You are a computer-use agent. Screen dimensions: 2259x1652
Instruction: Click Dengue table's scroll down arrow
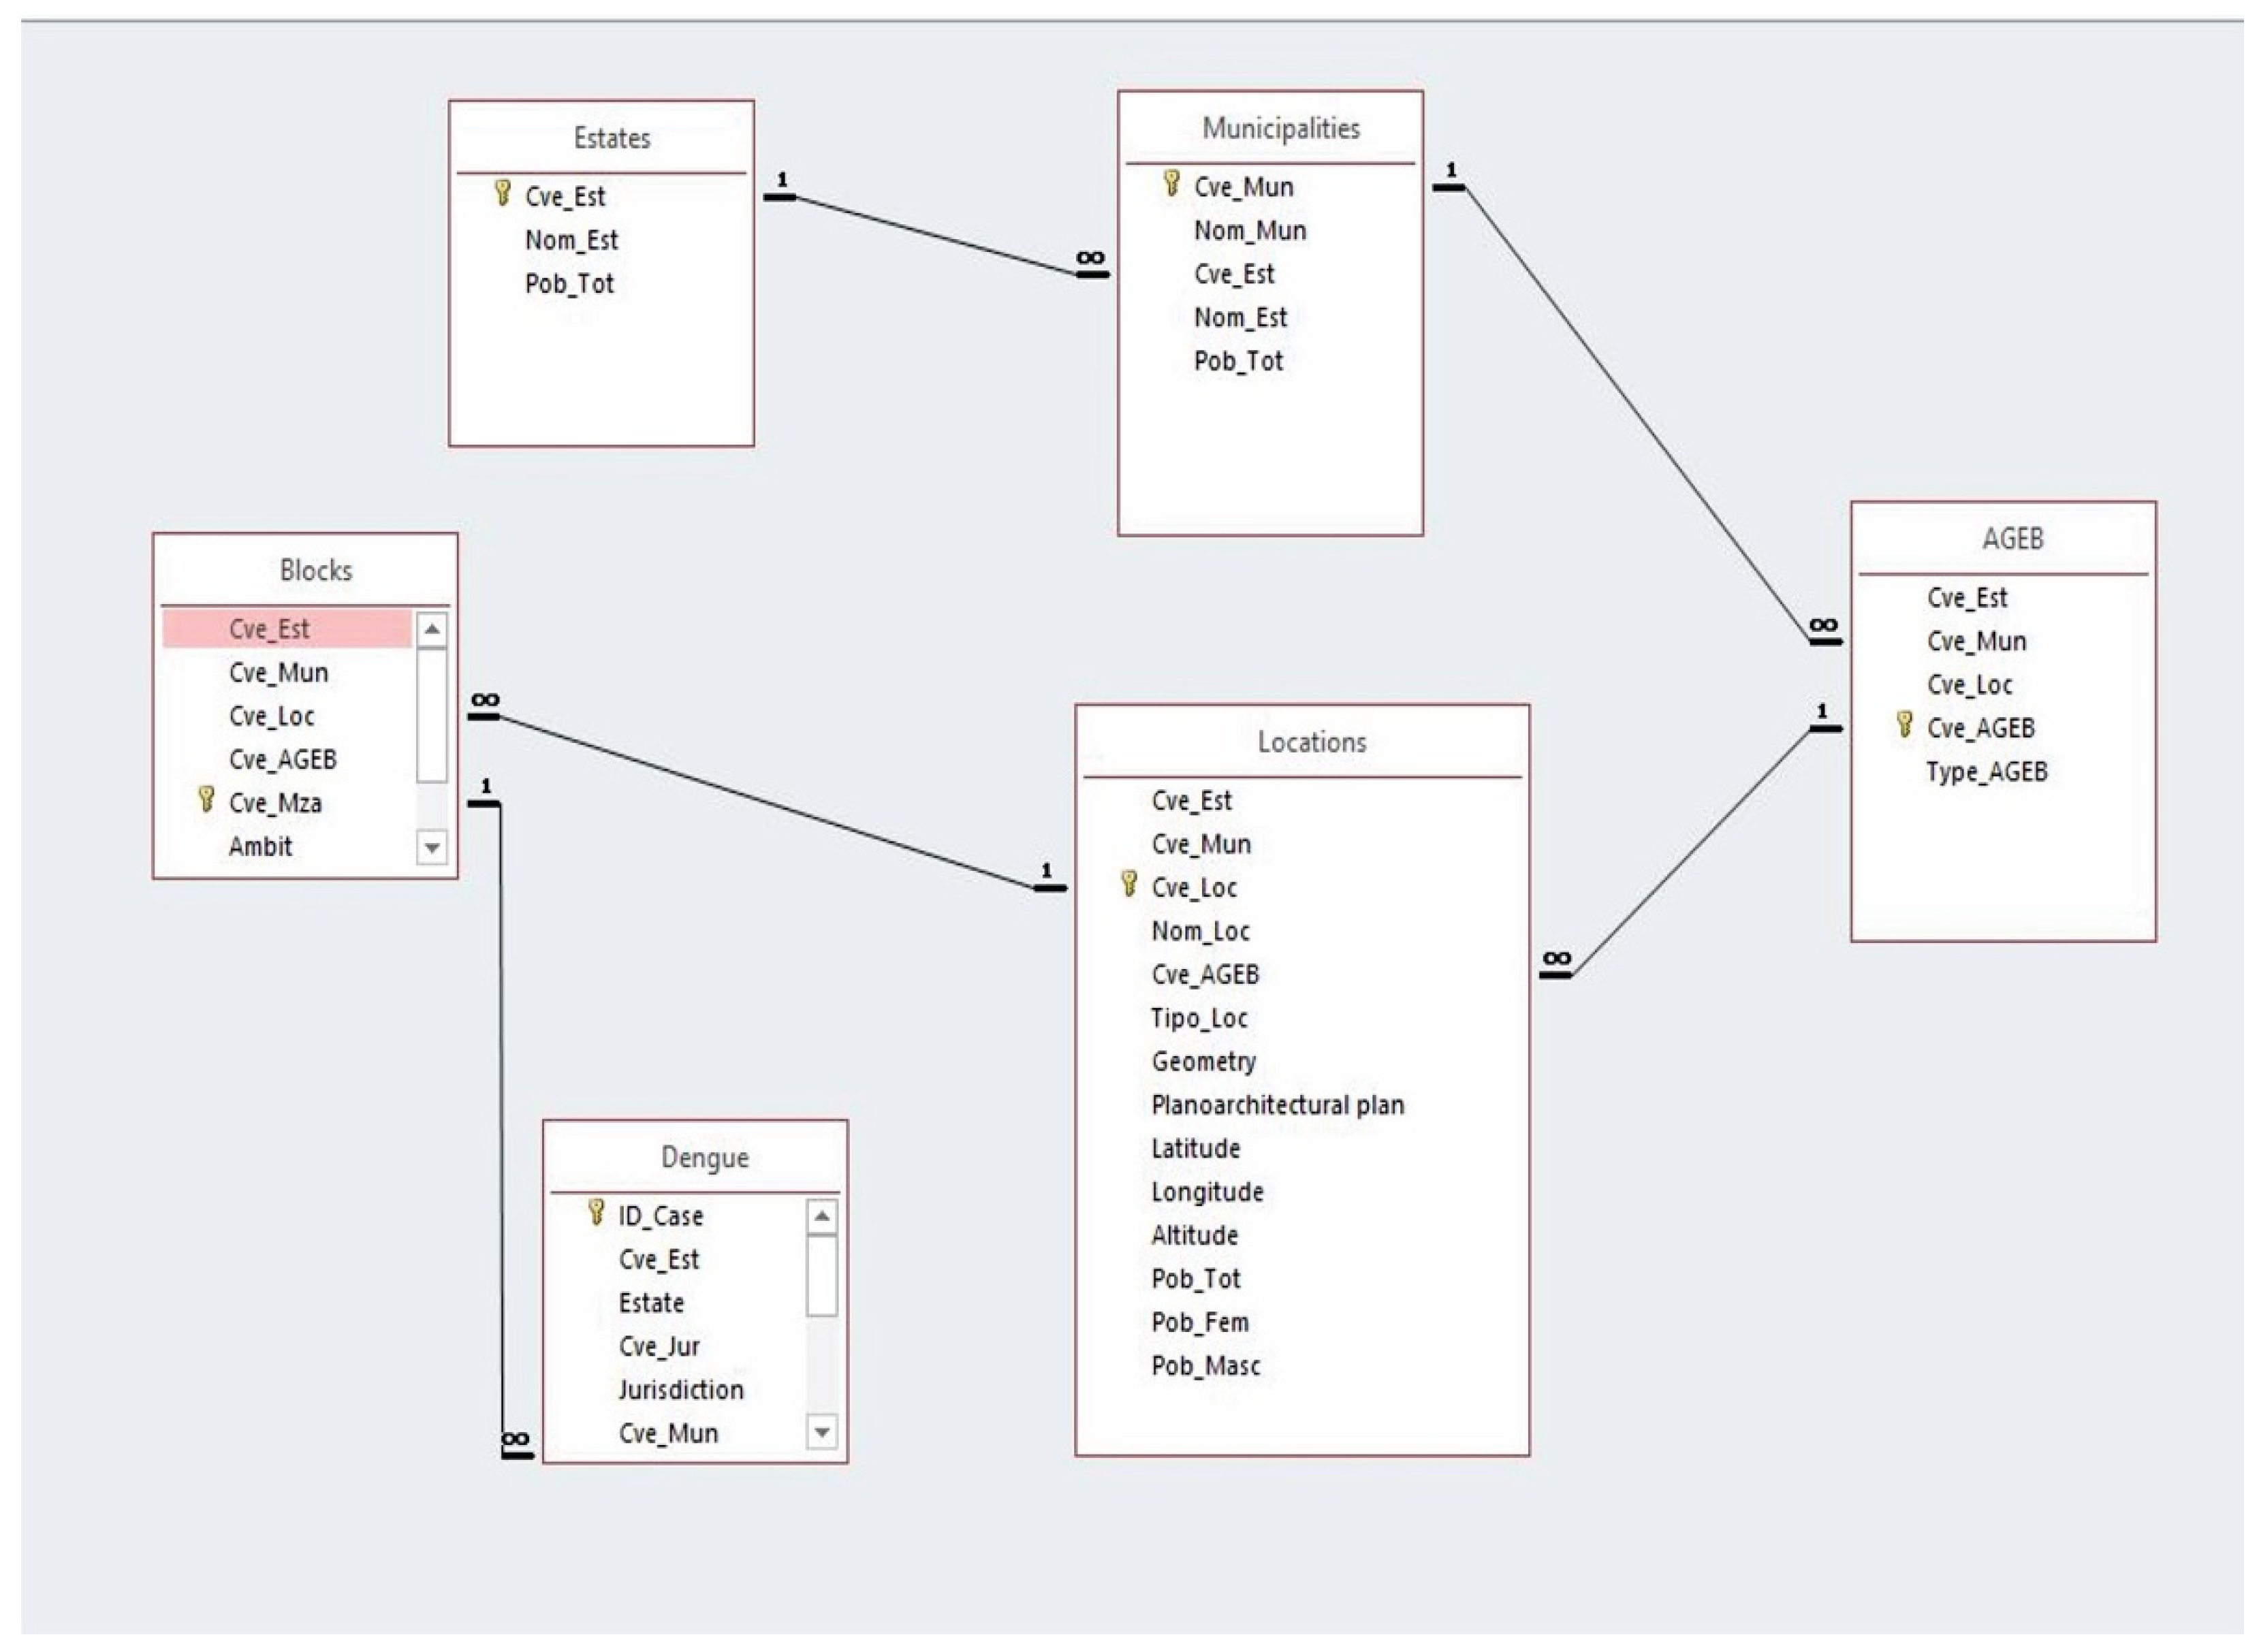point(821,1432)
